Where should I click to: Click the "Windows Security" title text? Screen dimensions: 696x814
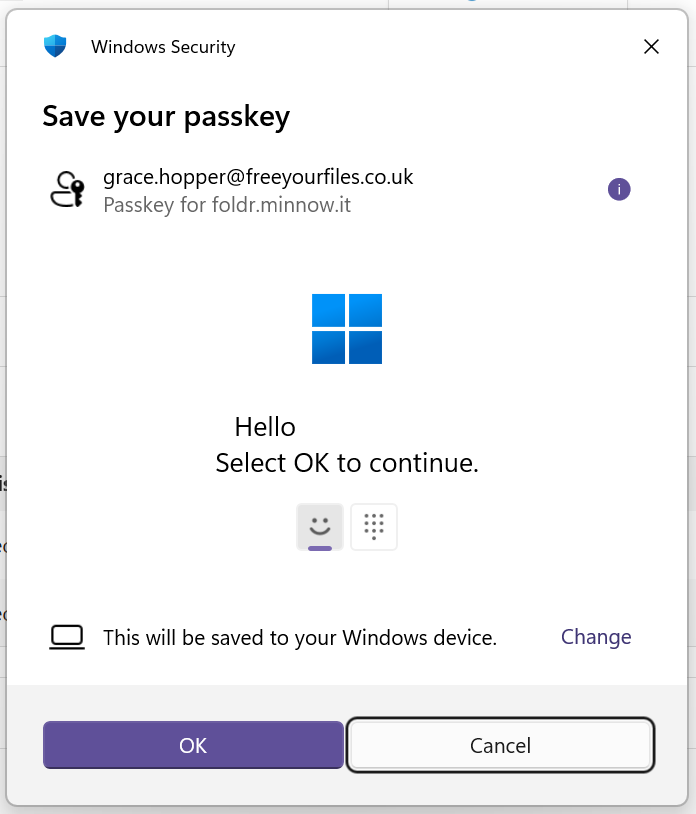pos(163,46)
